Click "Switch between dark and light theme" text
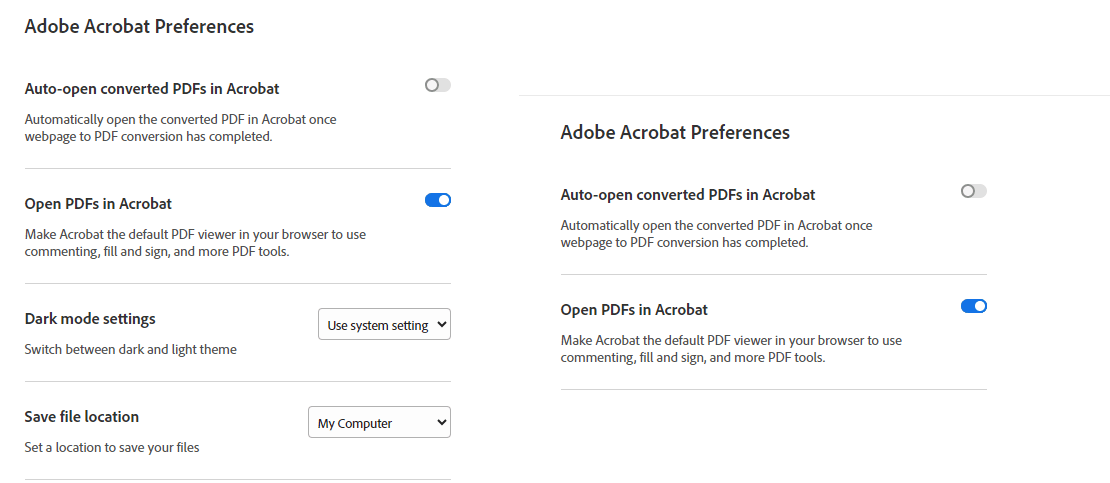 [x=130, y=350]
